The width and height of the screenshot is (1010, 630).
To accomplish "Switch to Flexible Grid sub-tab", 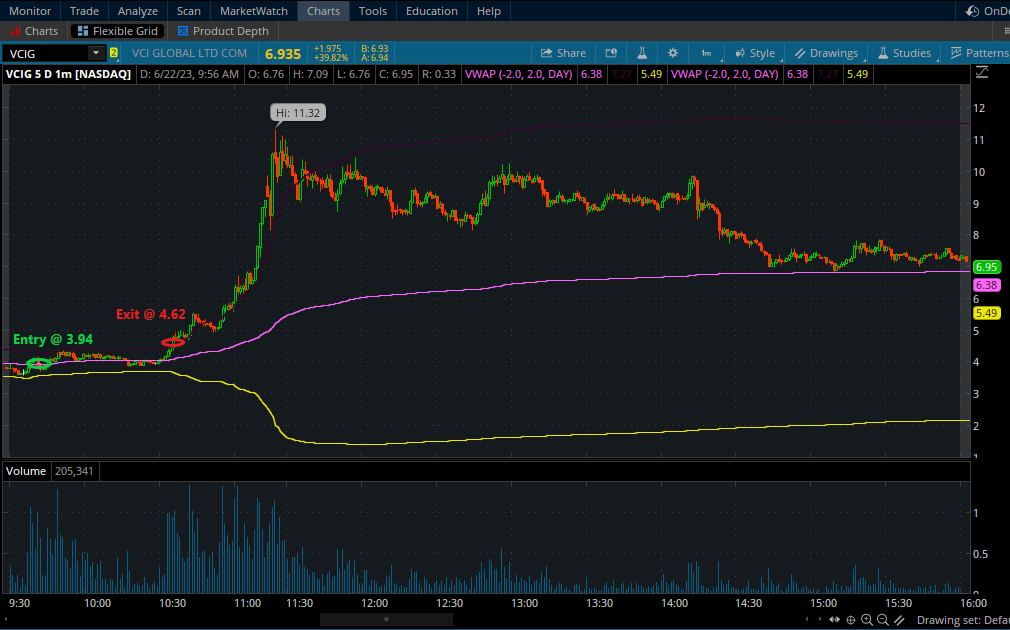I will pos(118,31).
